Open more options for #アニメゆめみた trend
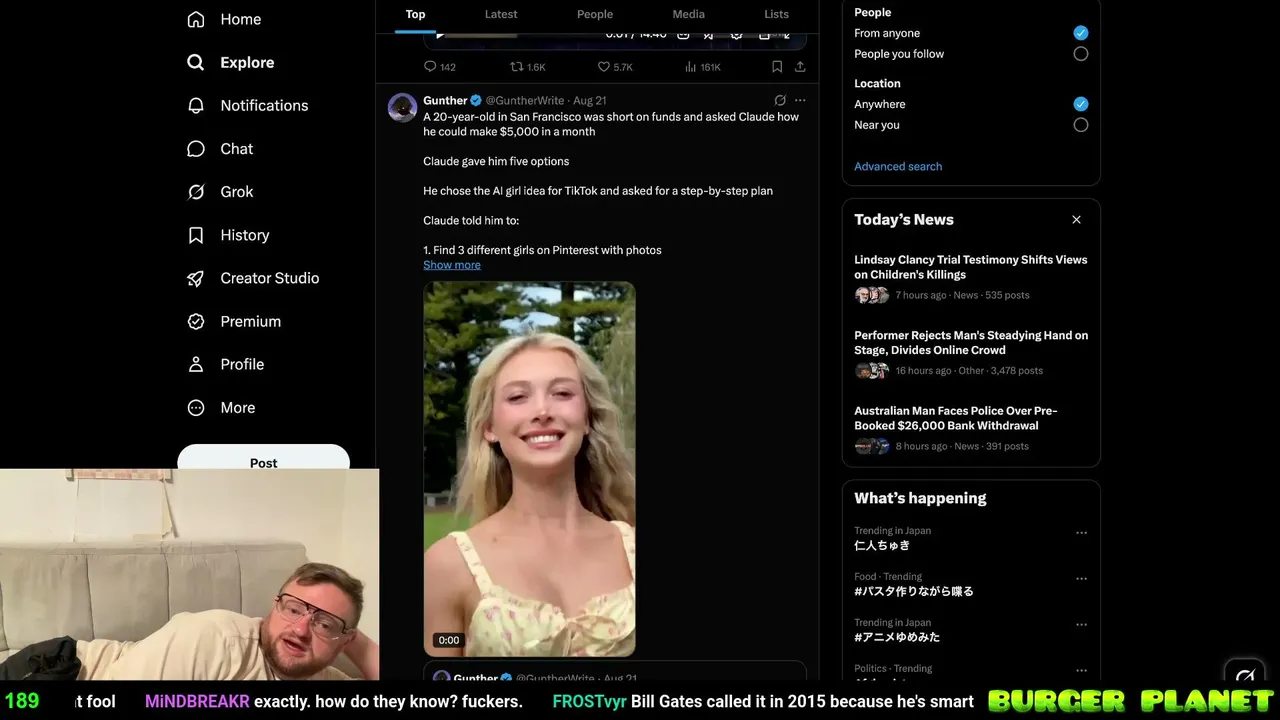Viewport: 1280px width, 720px height. point(1081,625)
